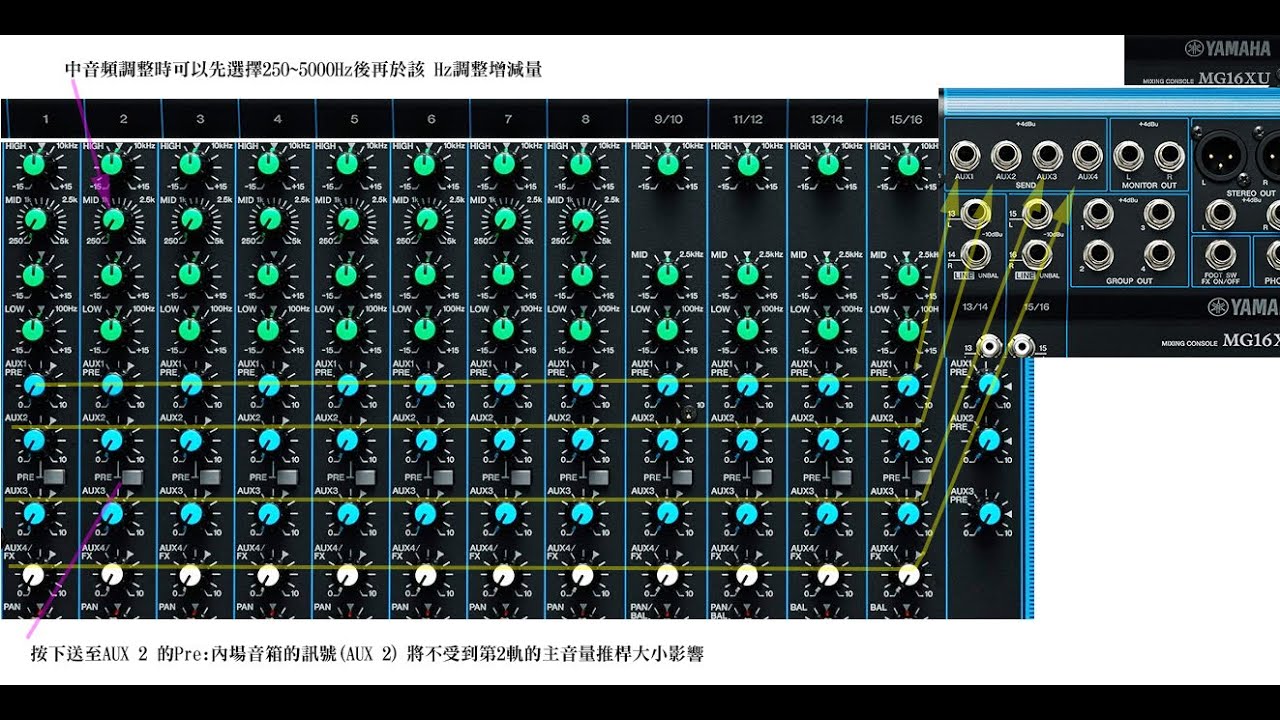Click the "15/16" channel header label

tap(907, 119)
